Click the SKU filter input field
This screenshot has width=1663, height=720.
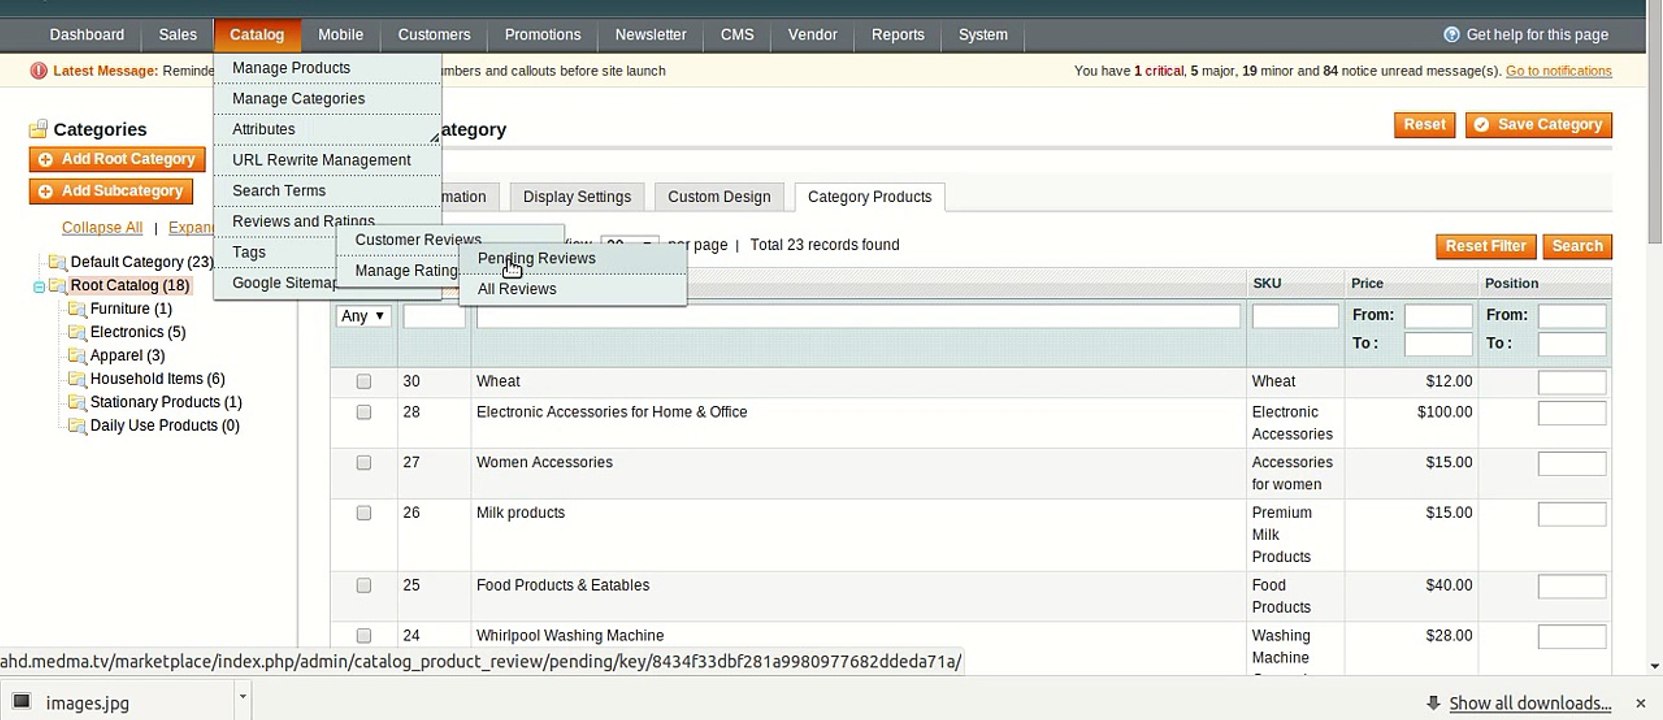click(x=1295, y=317)
